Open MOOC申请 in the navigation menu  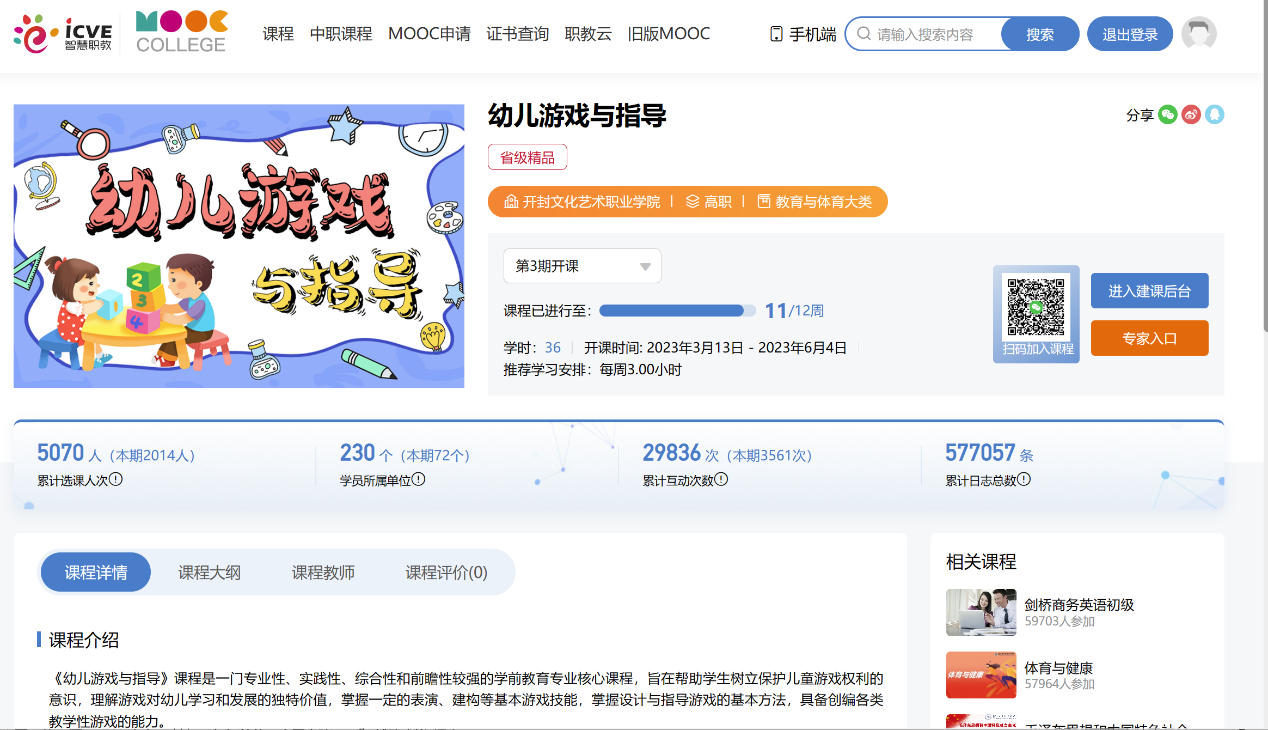pyautogui.click(x=429, y=34)
